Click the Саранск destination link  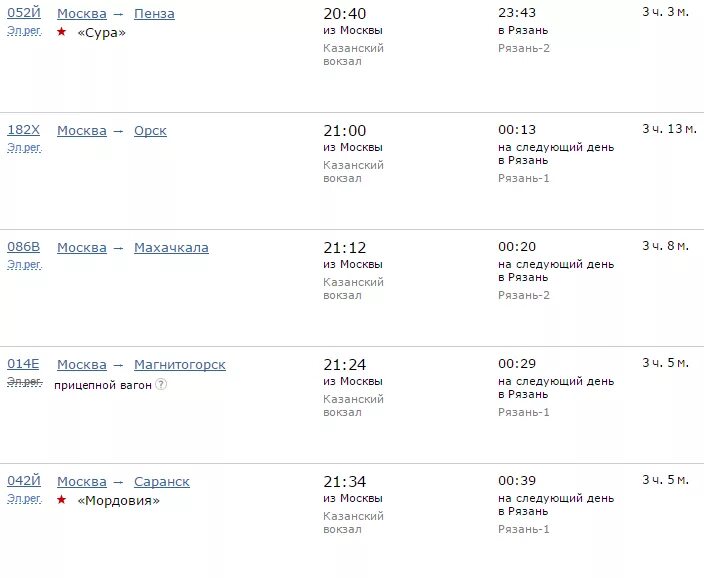162,481
